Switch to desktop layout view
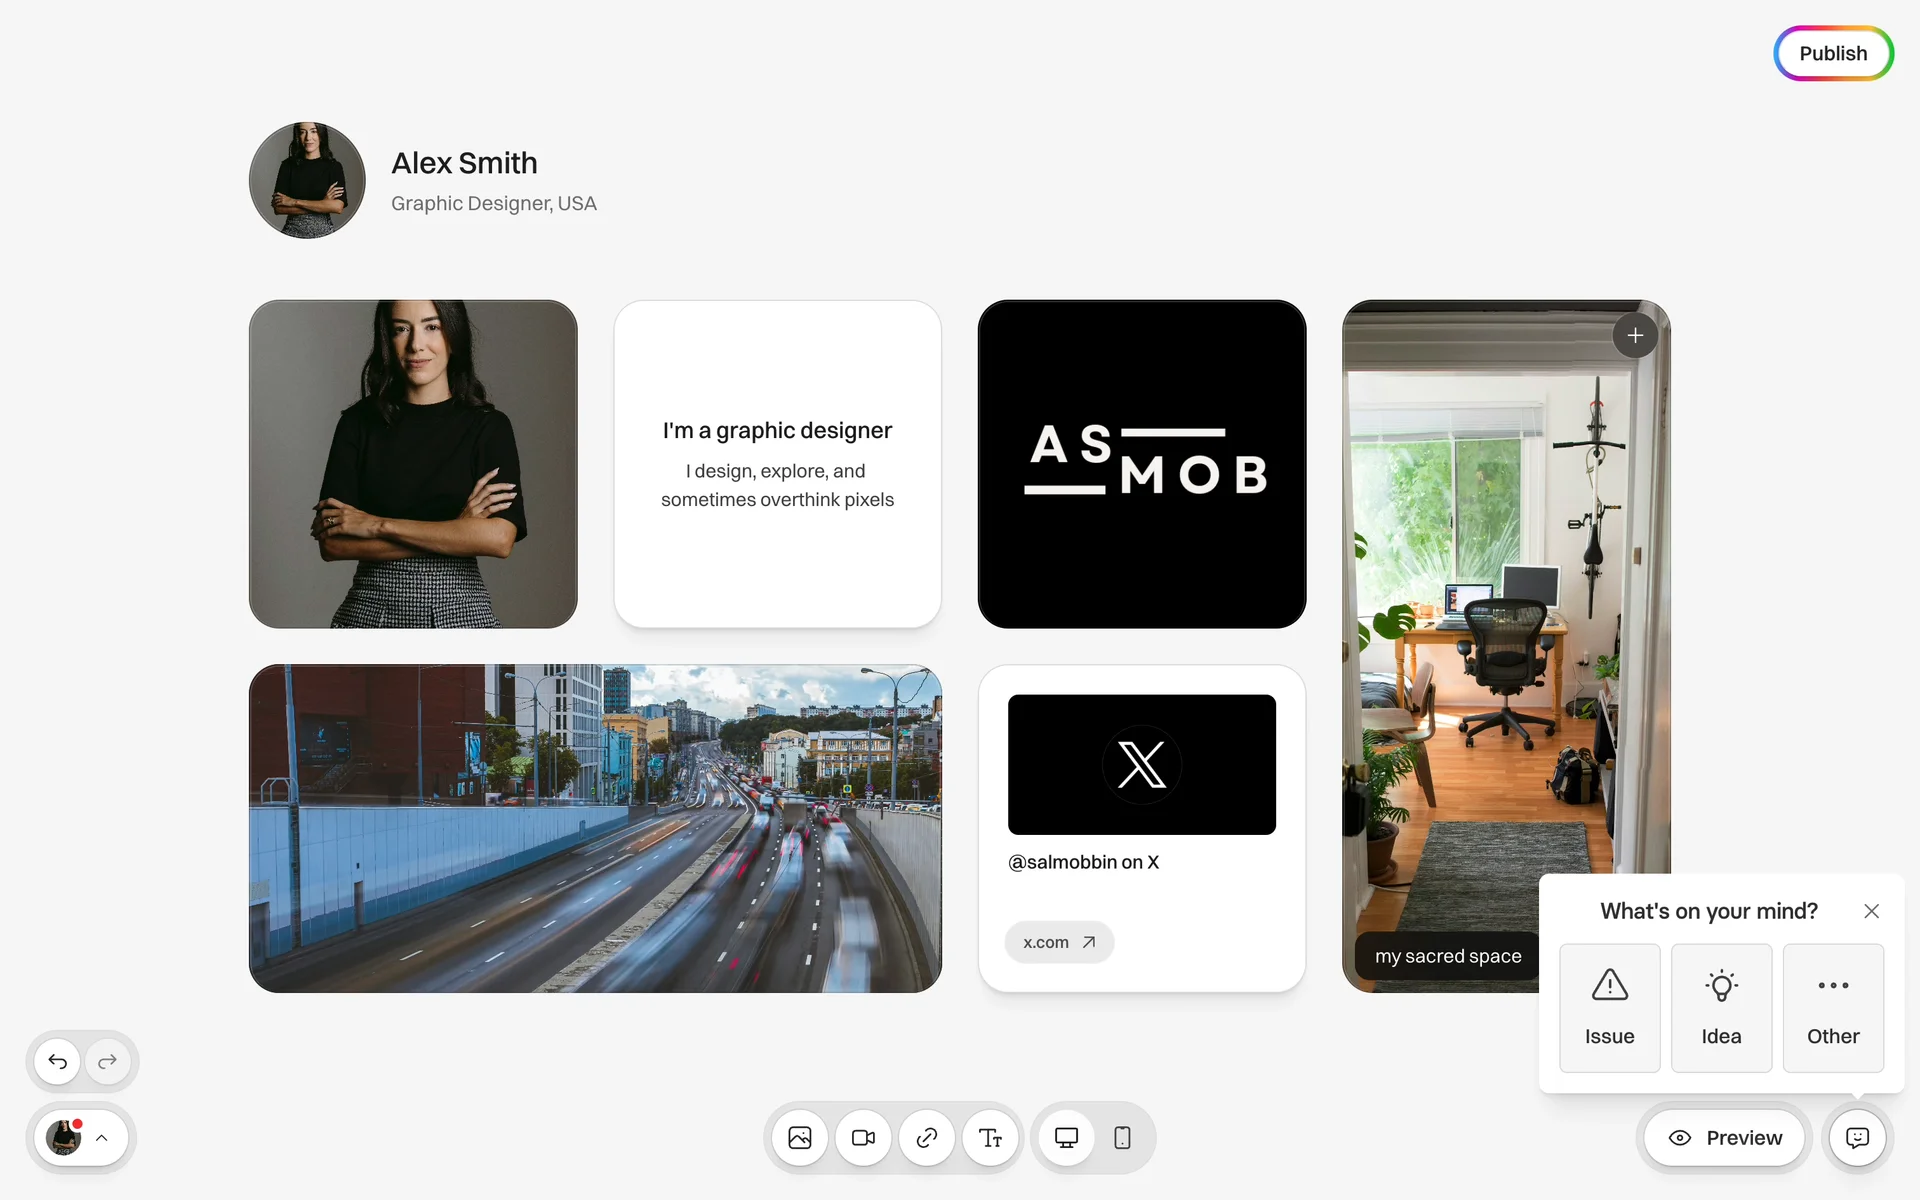Image resolution: width=1920 pixels, height=1200 pixels. [x=1066, y=1138]
